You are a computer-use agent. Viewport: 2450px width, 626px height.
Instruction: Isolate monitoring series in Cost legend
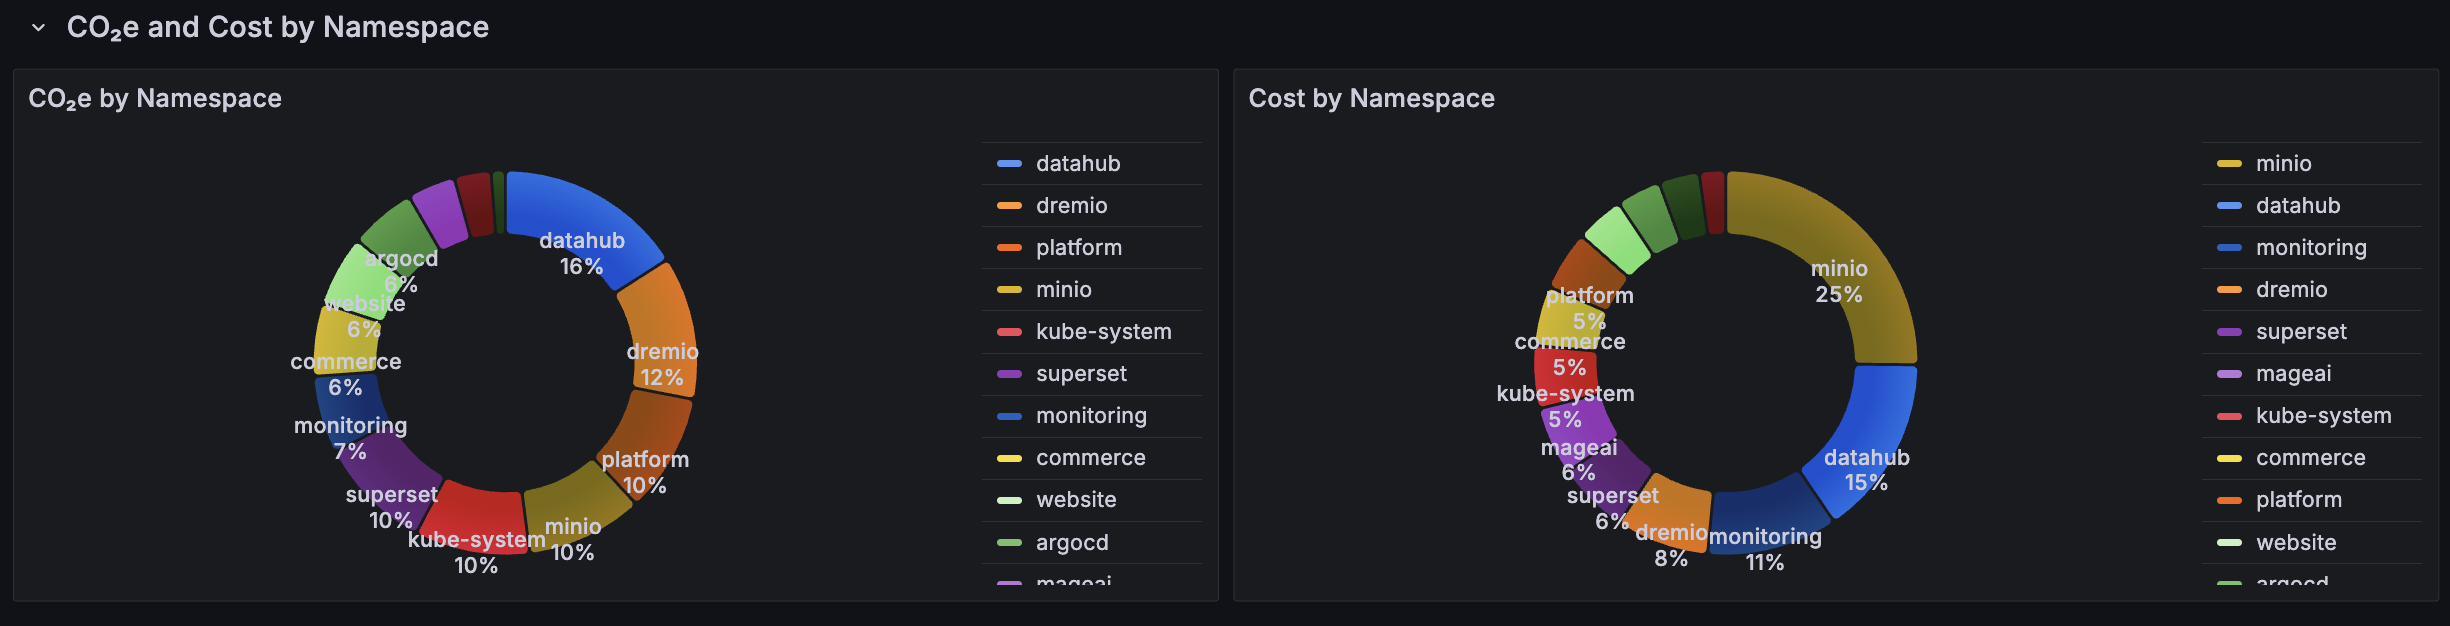coord(2311,247)
